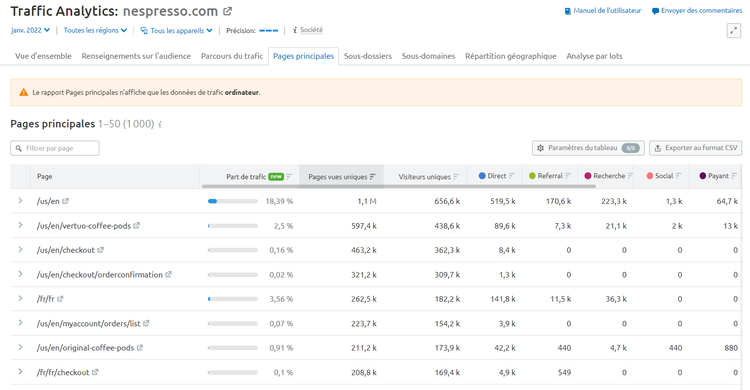Screen dimensions: 750x390
Task: Open external link icon for /us/en/checkout
Action: 100,250
